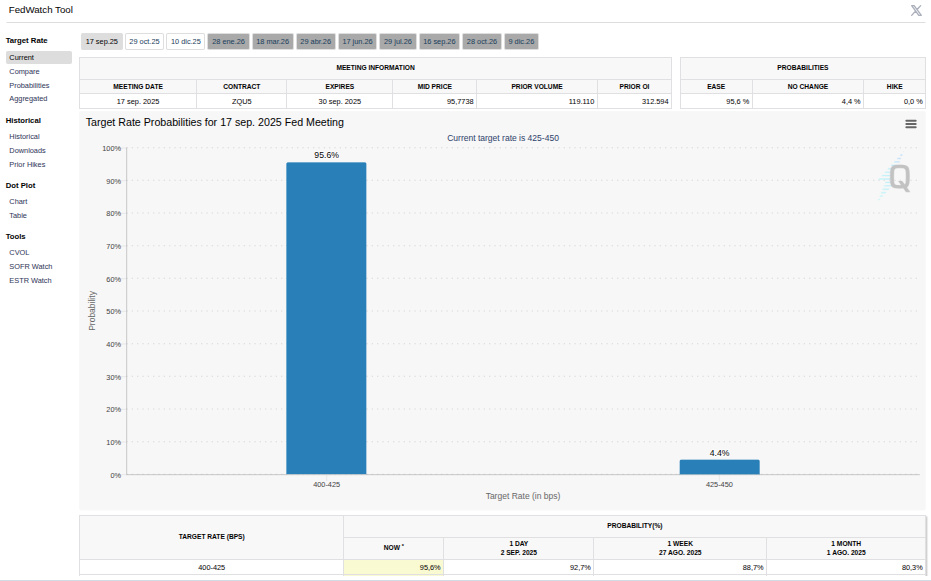
Task: Select the highlighted NOW 95,6% cell
Action: coord(393,567)
